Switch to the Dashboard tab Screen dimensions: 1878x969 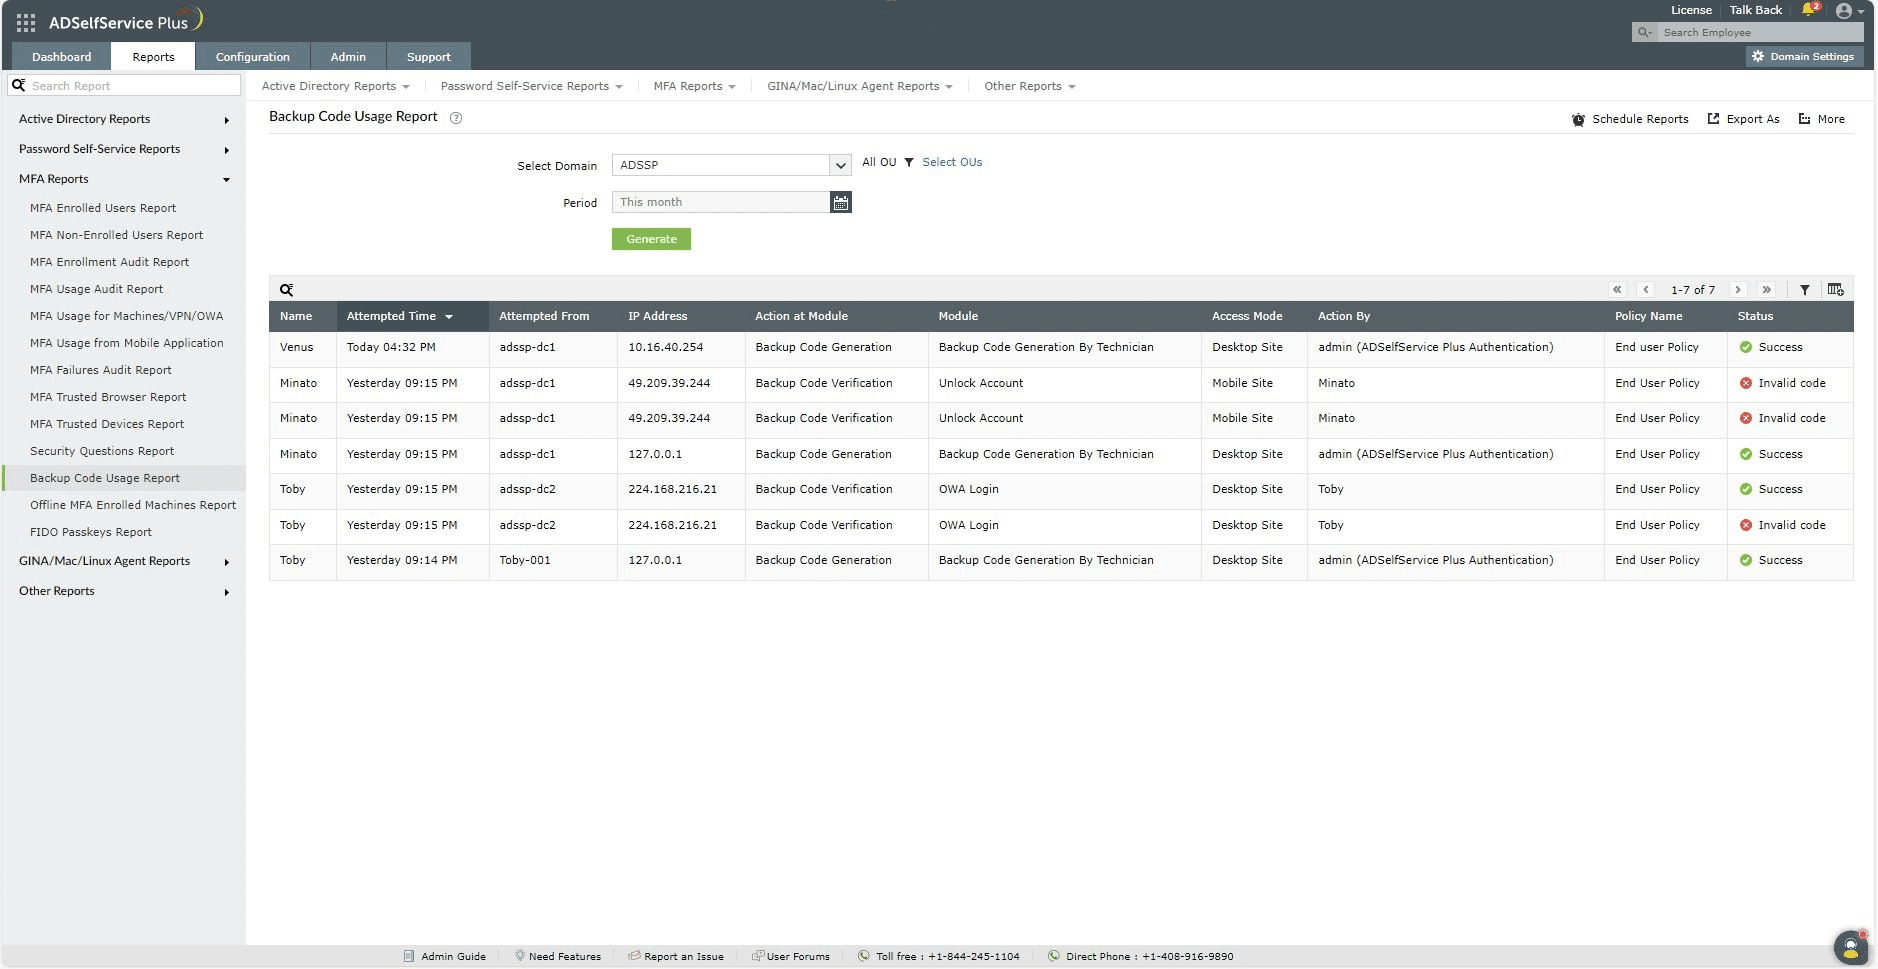pos(61,57)
